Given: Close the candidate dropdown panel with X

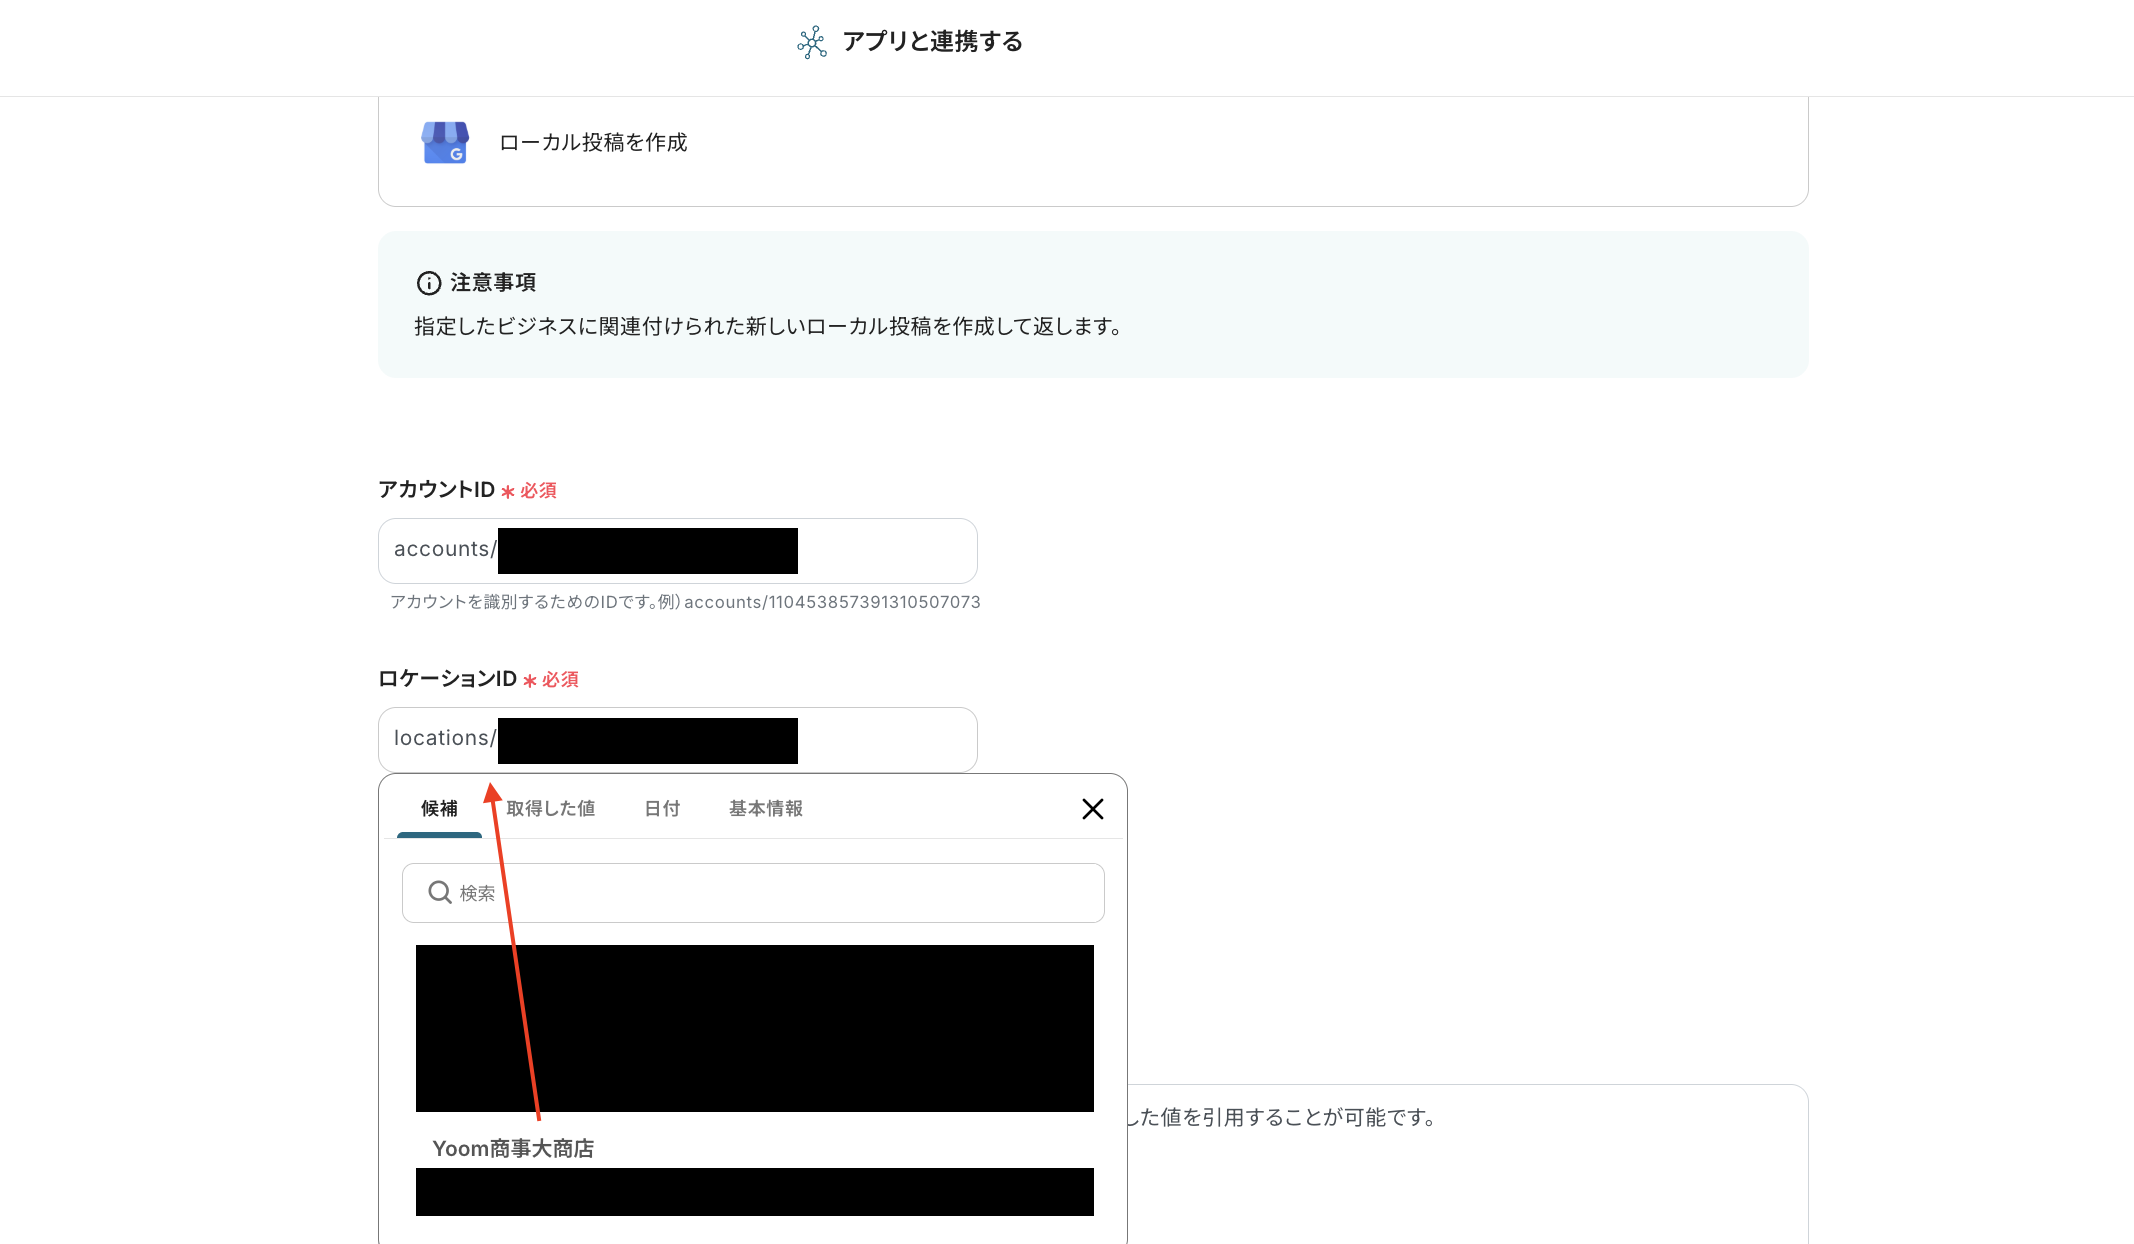Looking at the screenshot, I should (x=1092, y=809).
